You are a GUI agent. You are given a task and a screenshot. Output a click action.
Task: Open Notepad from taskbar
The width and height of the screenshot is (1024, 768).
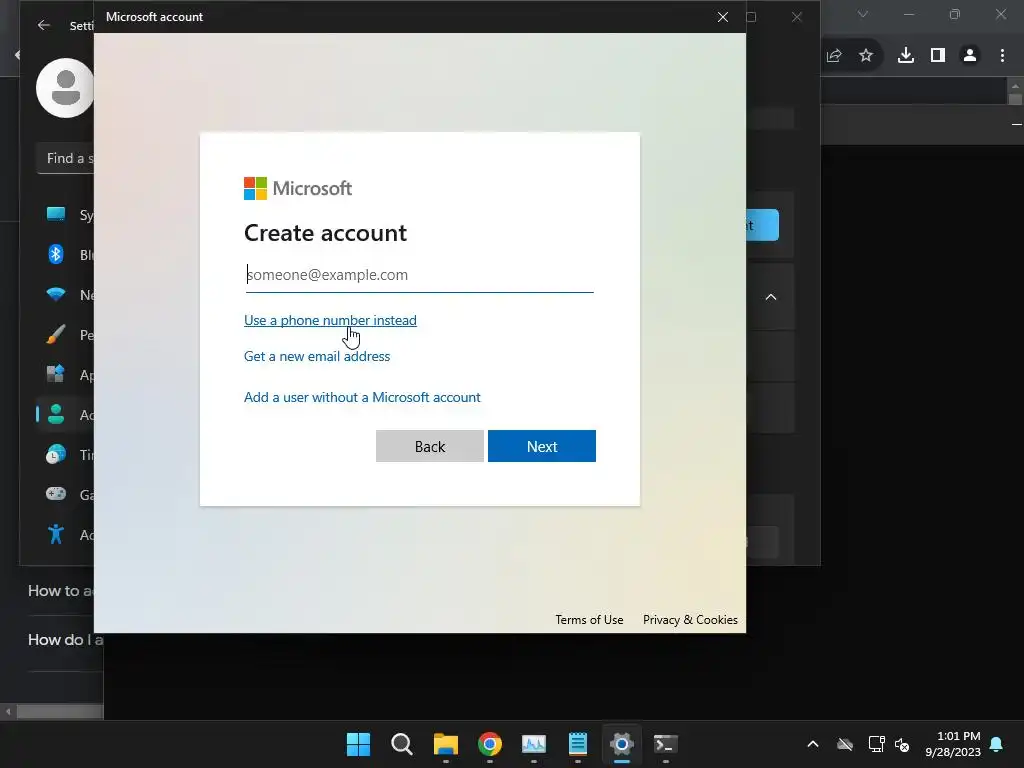point(578,744)
